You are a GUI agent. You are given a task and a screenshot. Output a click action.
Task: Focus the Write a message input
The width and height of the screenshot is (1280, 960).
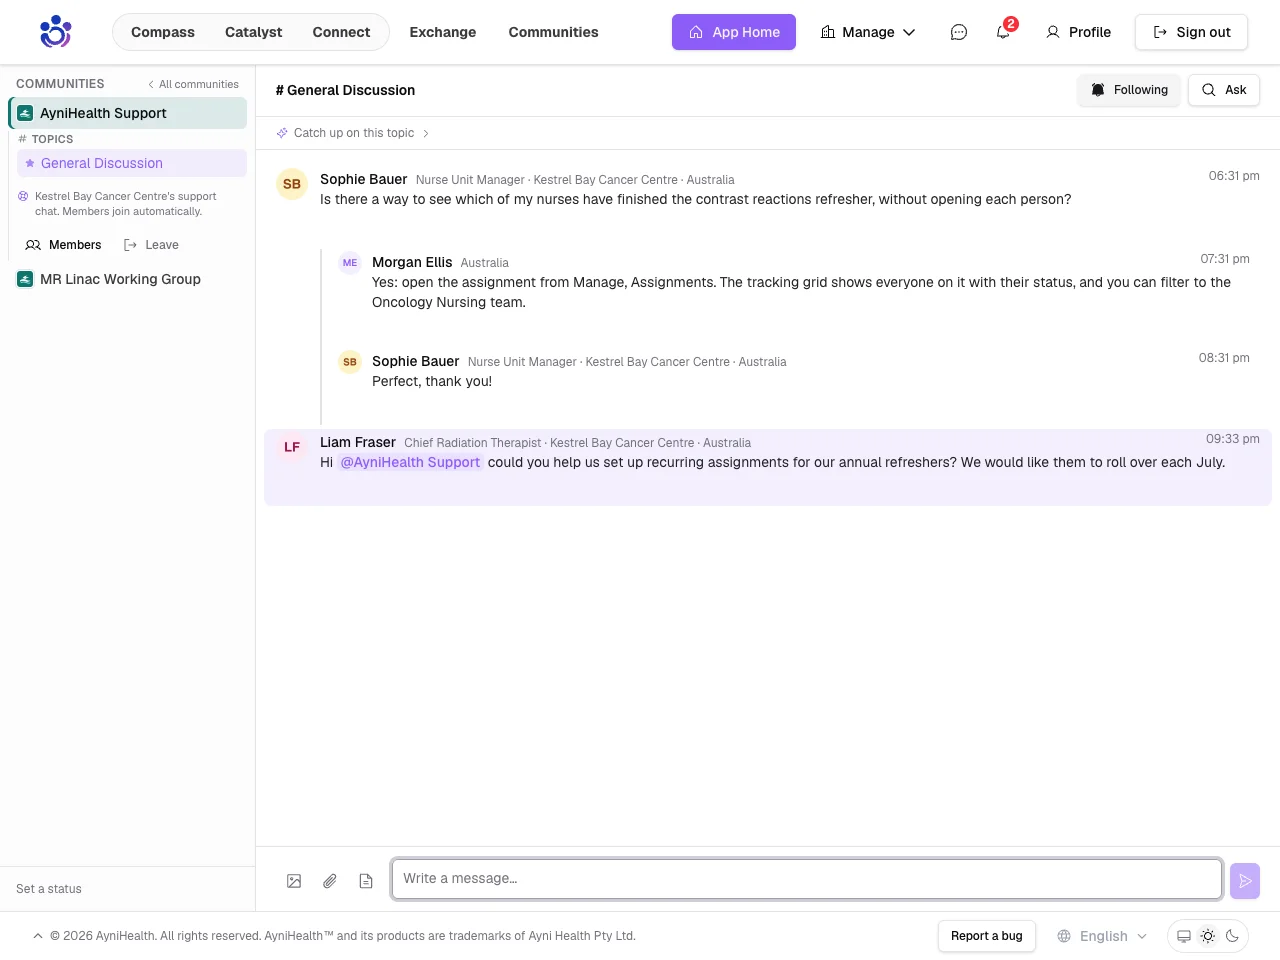click(x=807, y=879)
